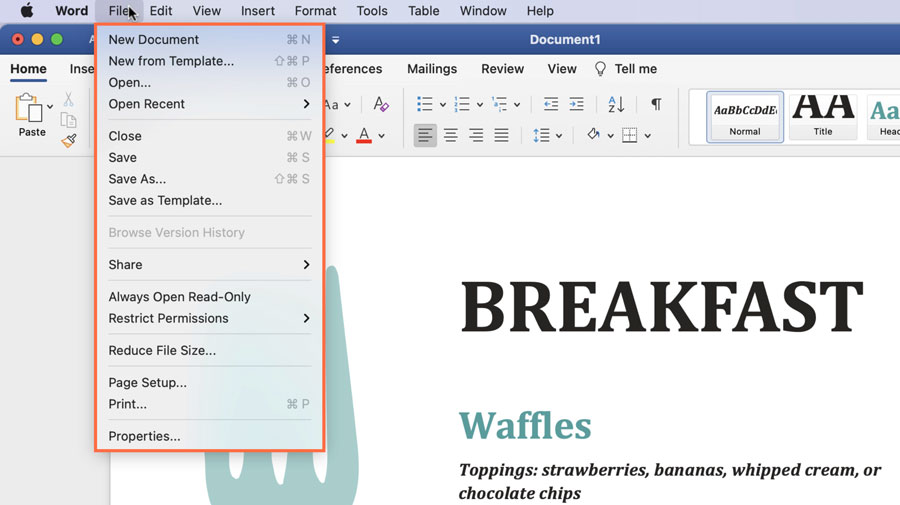Select the Format Painter brush

pyautogui.click(x=69, y=140)
